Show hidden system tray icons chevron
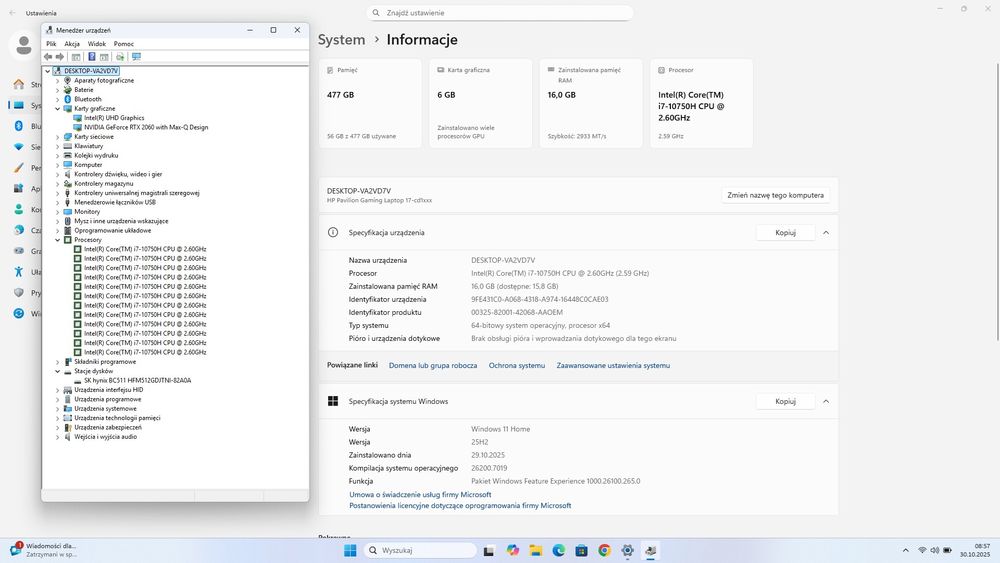The height and width of the screenshot is (563, 1000). [906, 550]
